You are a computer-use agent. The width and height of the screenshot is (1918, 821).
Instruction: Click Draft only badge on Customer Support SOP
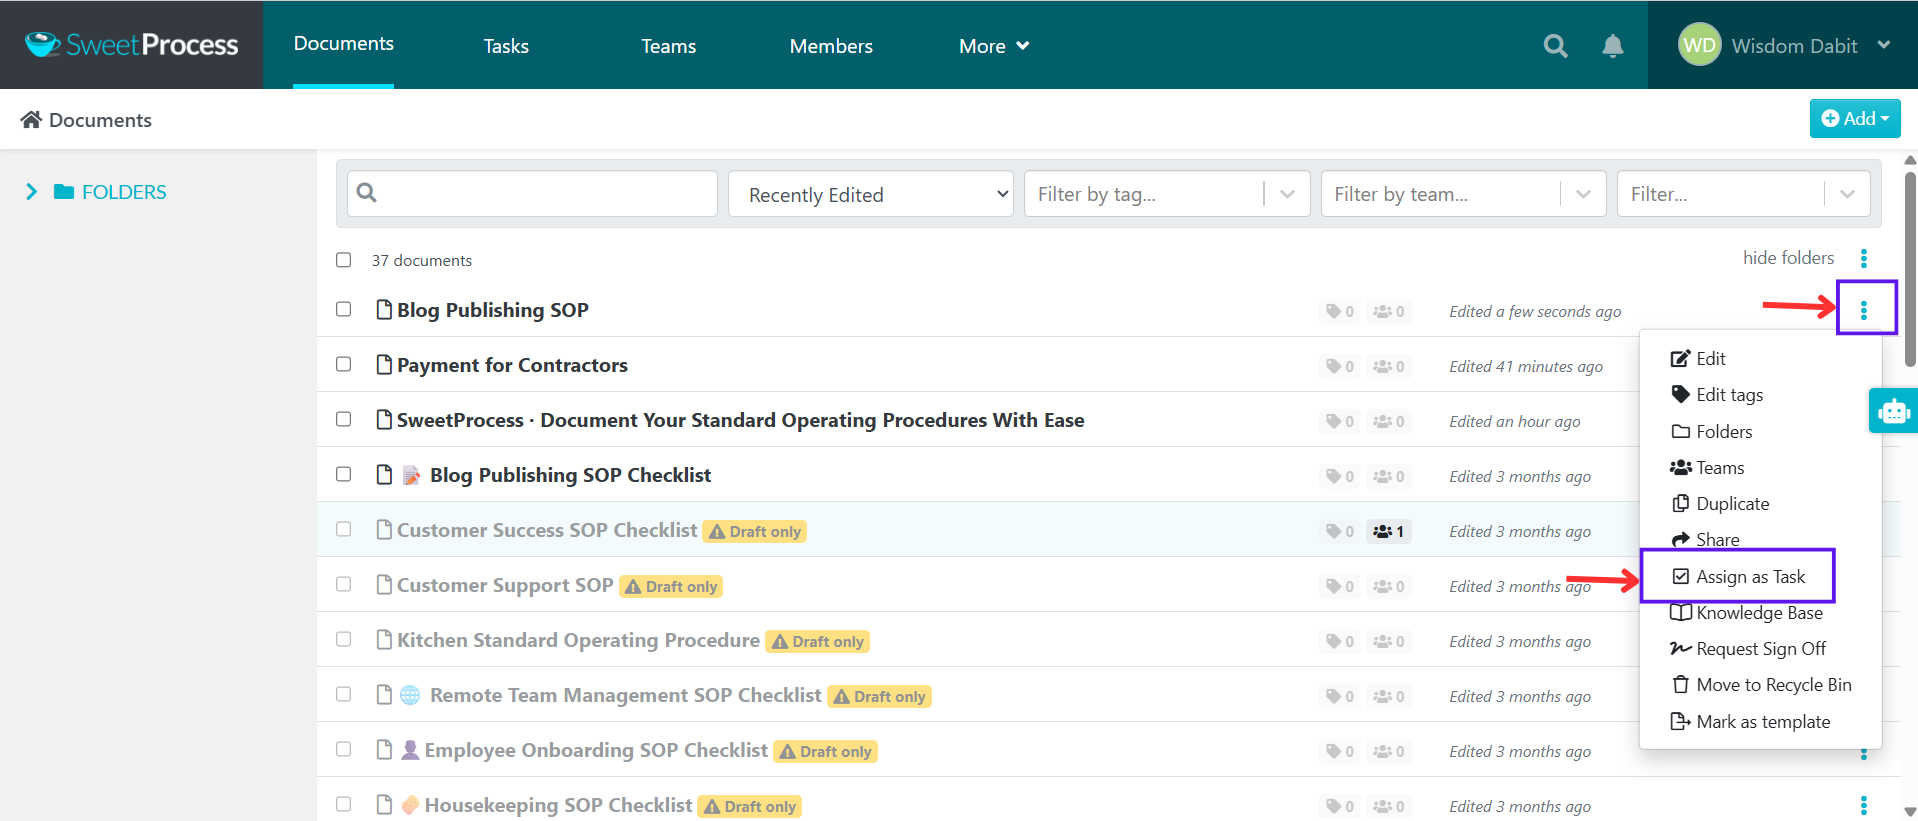click(671, 587)
